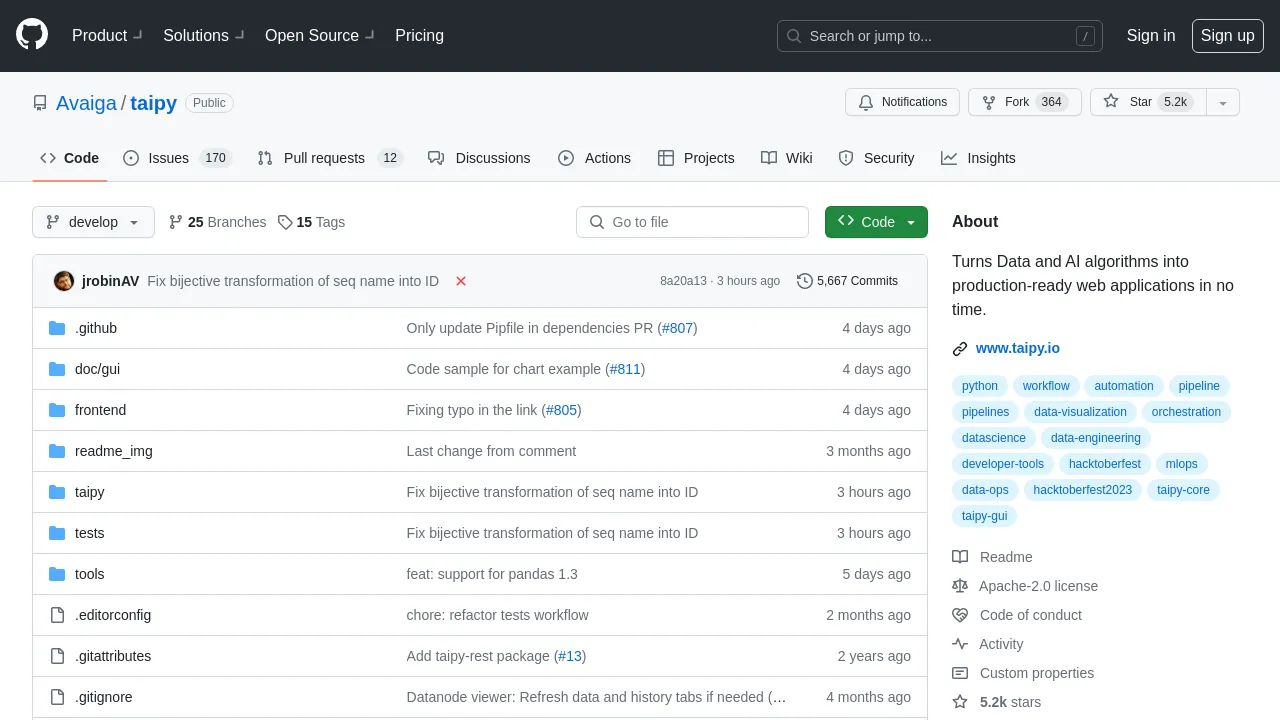The image size is (1280, 720).
Task: Switch to the Pull requests tab
Action: click(x=329, y=158)
